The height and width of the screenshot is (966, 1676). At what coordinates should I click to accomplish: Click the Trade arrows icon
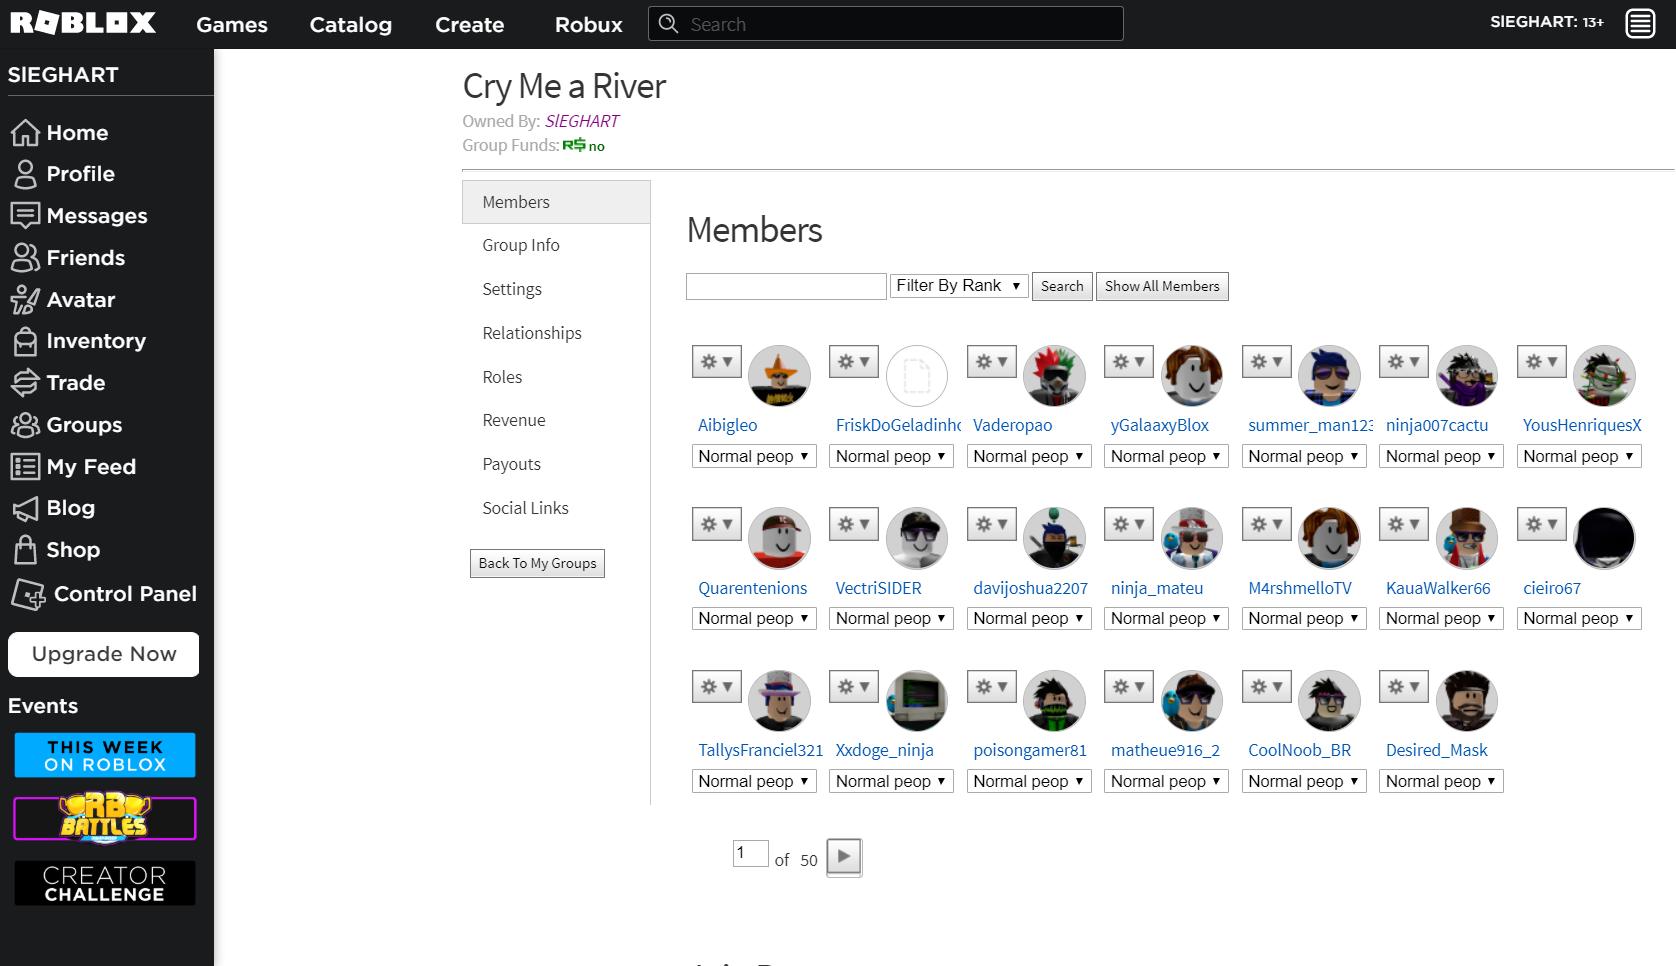[x=25, y=383]
